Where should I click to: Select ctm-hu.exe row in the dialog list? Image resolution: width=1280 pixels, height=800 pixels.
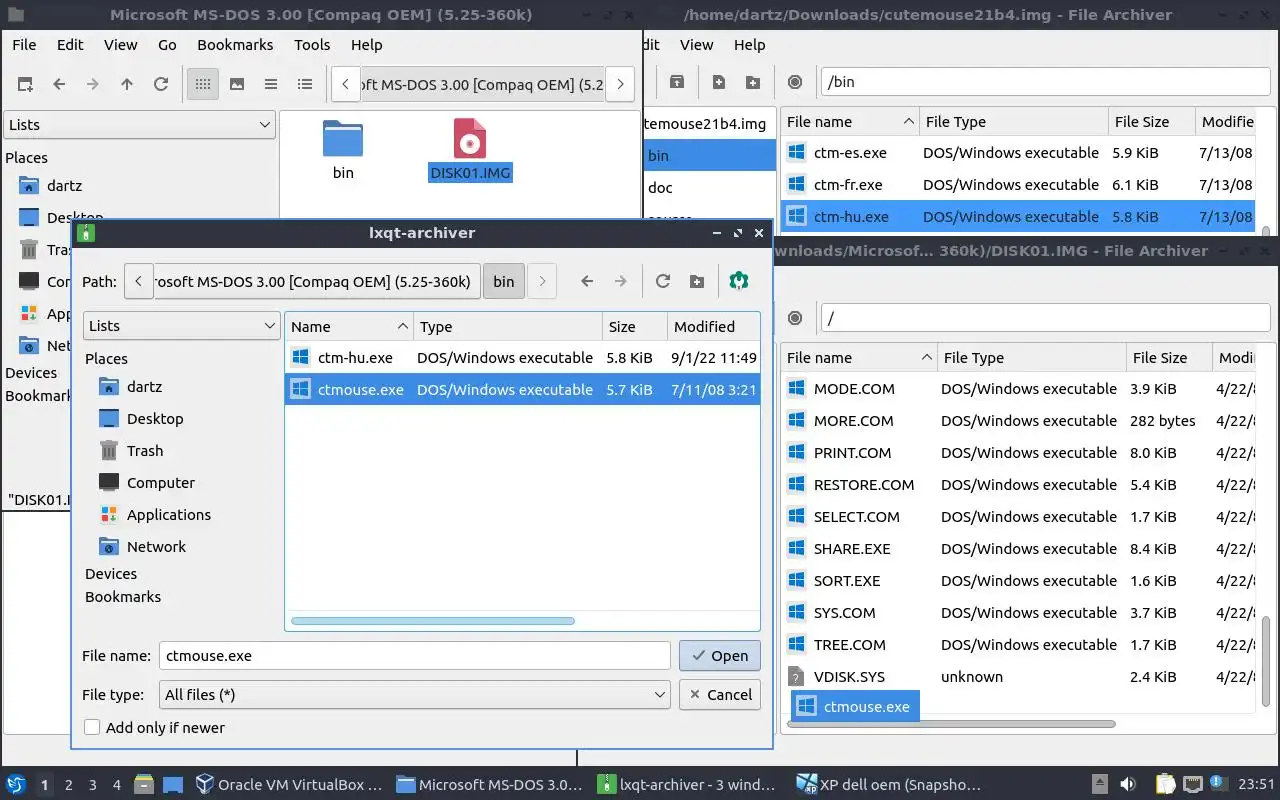tap(522, 358)
